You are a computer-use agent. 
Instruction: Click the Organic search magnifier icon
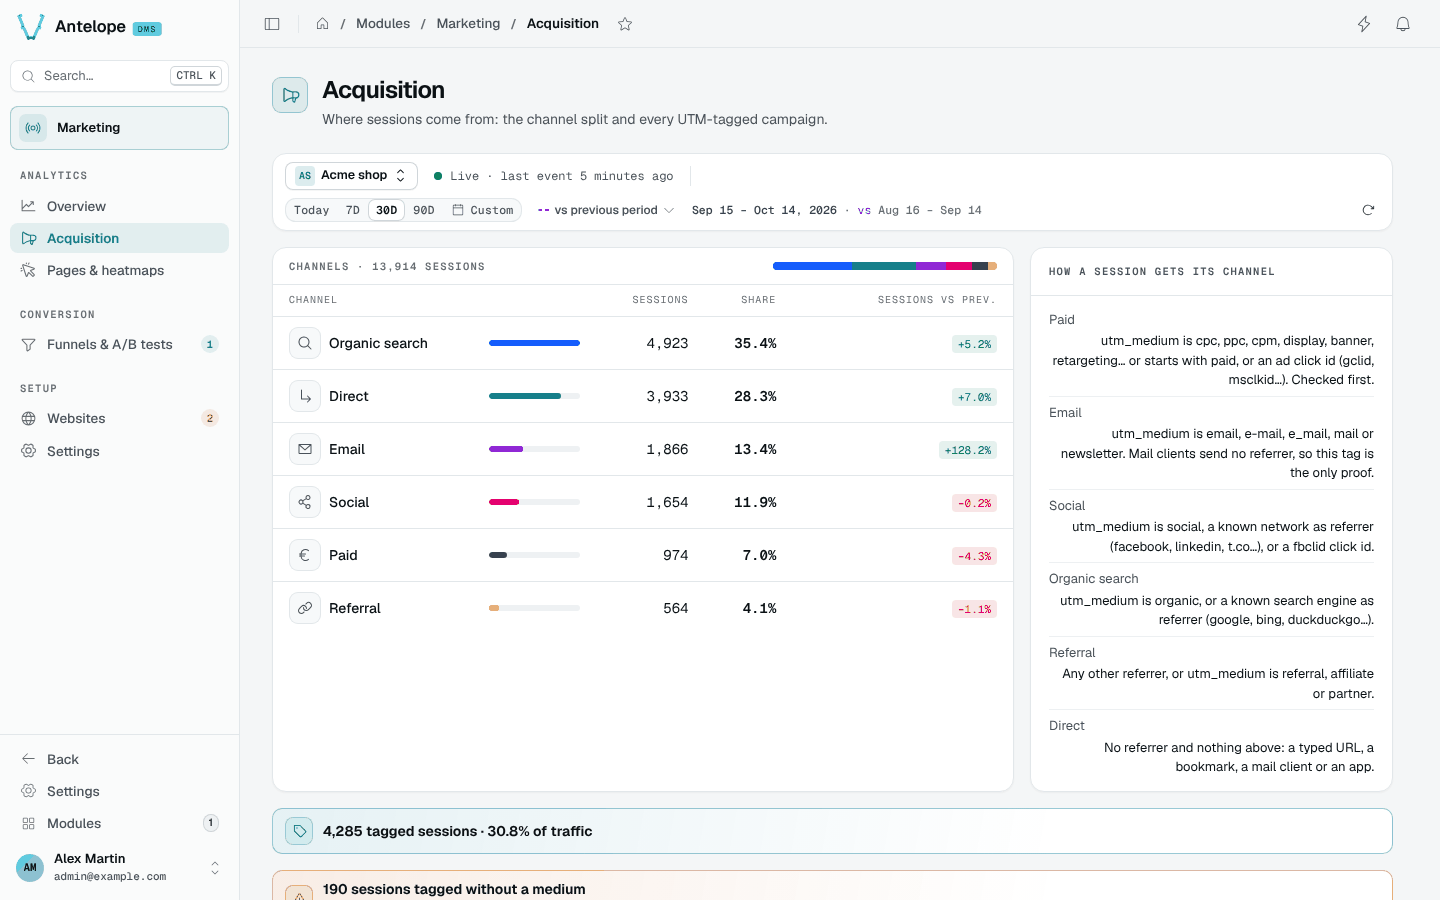(305, 343)
